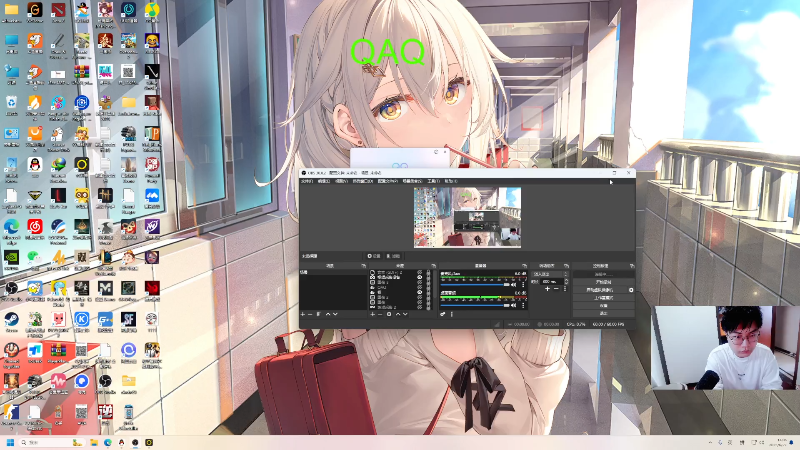Open scene filters icon in Scenes toolbar
The height and width of the screenshot is (450, 800).
tap(318, 314)
